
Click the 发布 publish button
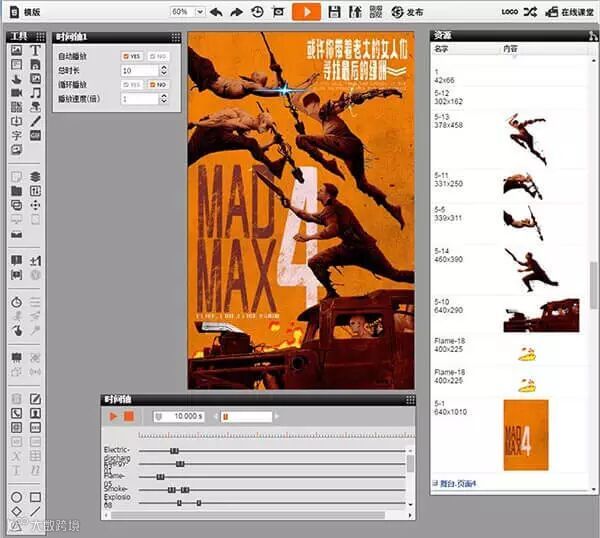point(408,12)
